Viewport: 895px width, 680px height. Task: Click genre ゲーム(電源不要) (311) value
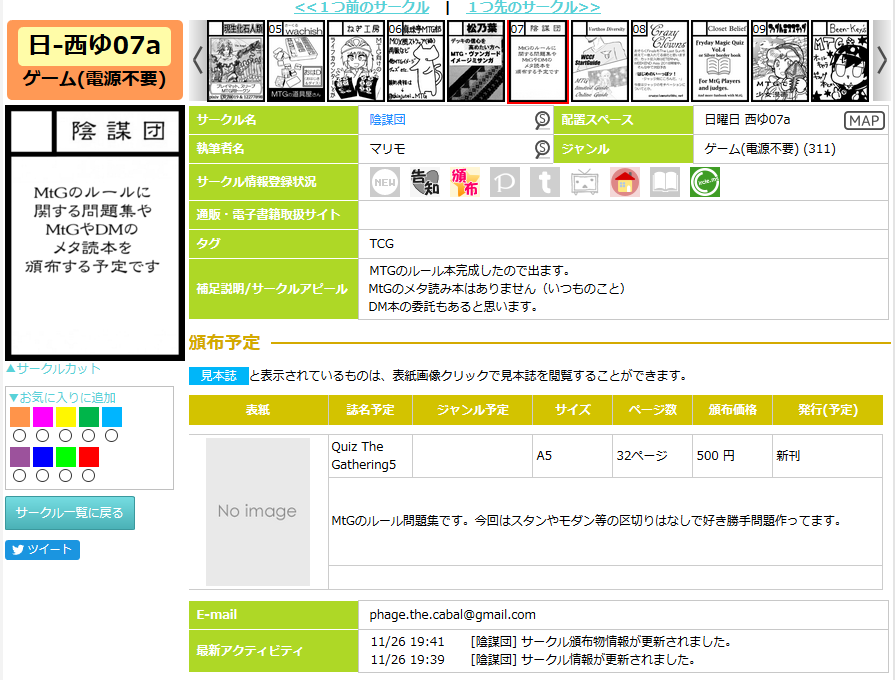(769, 149)
